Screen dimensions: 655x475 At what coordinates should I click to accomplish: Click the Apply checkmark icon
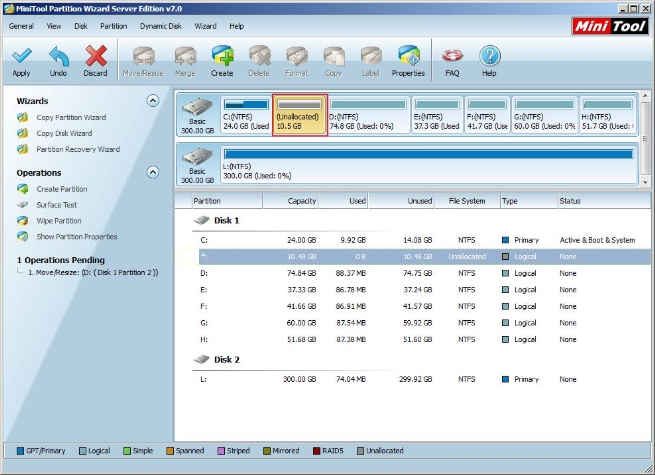(21, 56)
